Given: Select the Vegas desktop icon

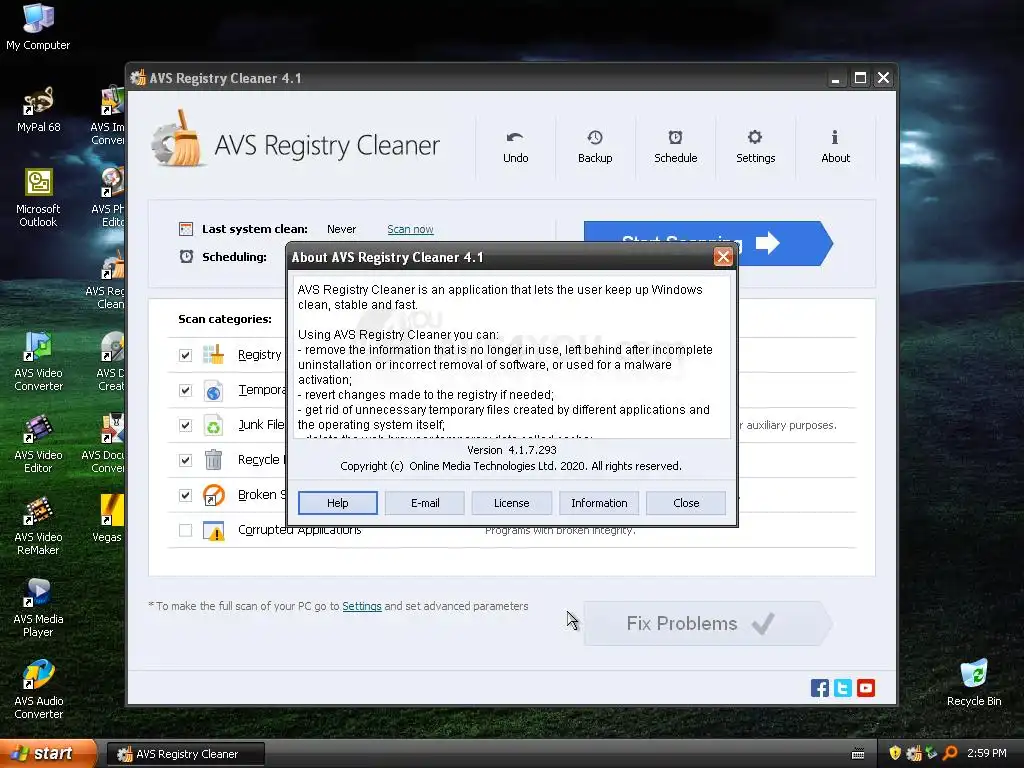Looking at the screenshot, I should [x=107, y=519].
